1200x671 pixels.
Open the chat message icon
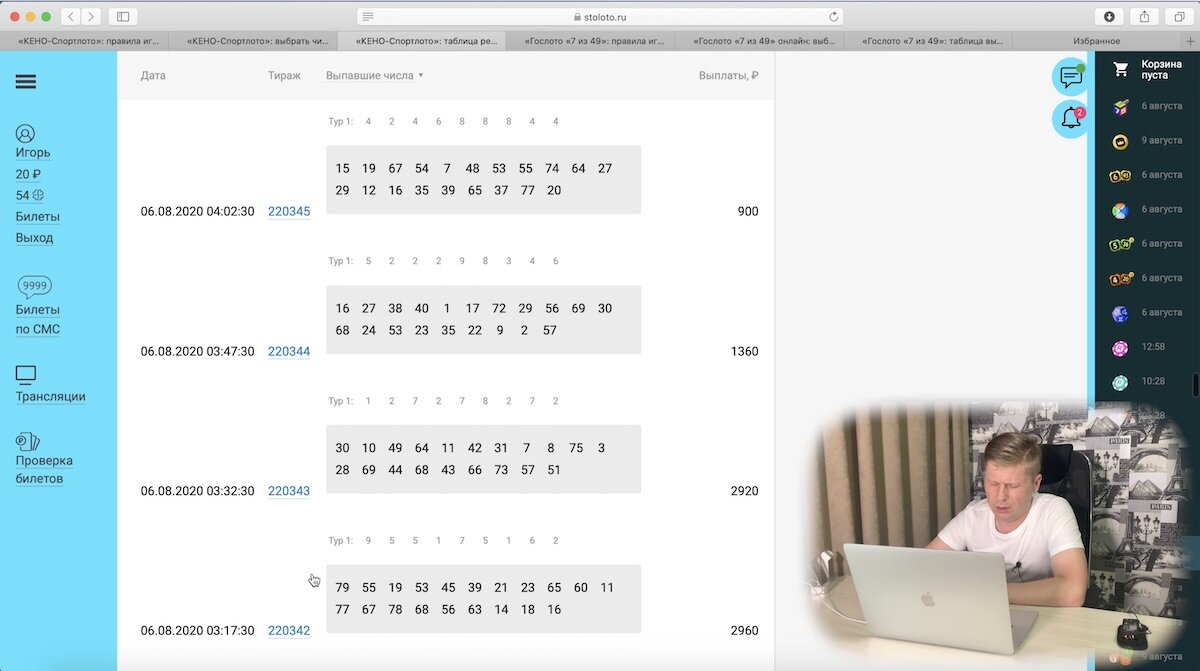click(x=1070, y=77)
